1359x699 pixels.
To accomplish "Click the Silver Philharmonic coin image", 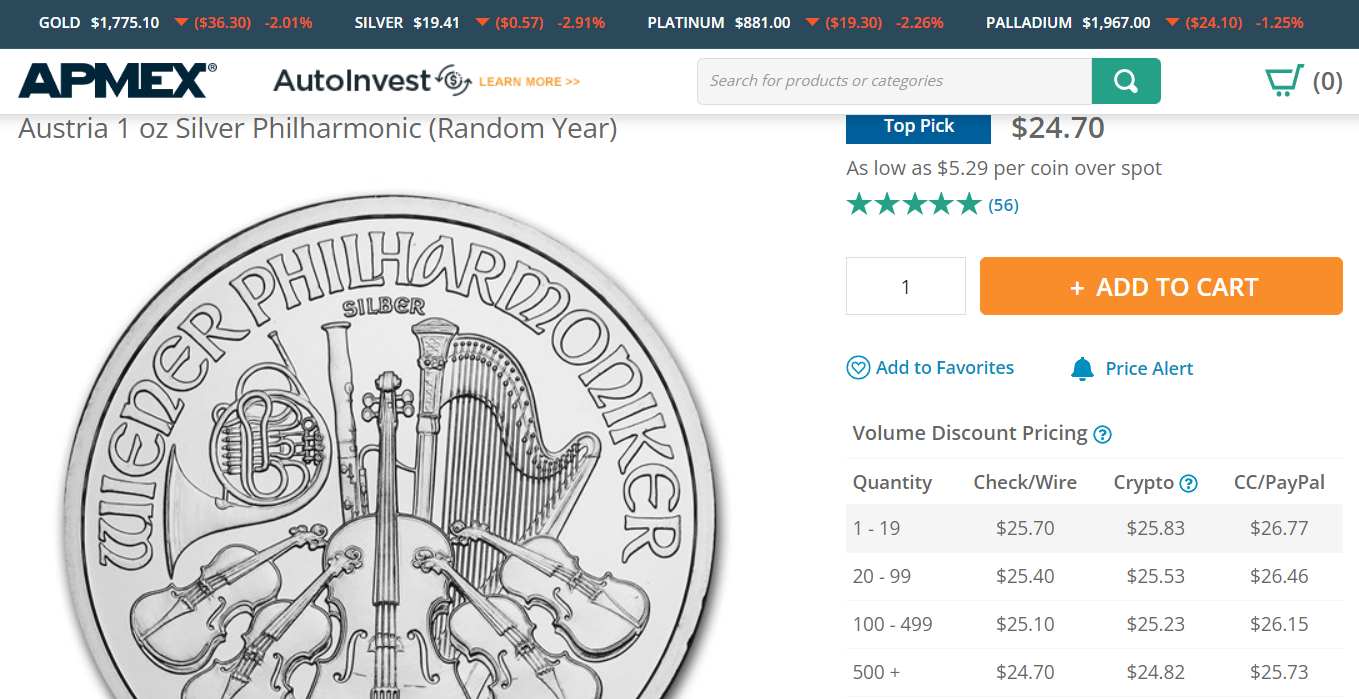I will tap(390, 450).
